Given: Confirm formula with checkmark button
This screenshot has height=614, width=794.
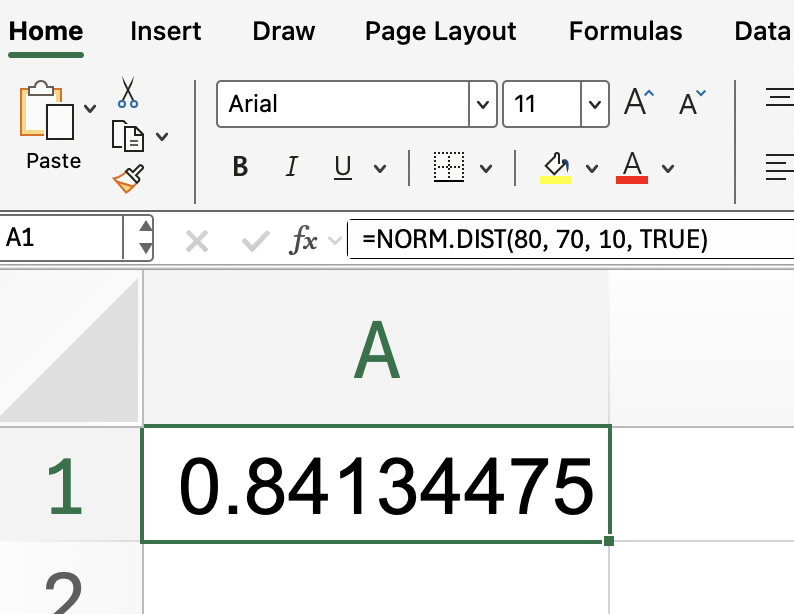Looking at the screenshot, I should pyautogui.click(x=256, y=240).
